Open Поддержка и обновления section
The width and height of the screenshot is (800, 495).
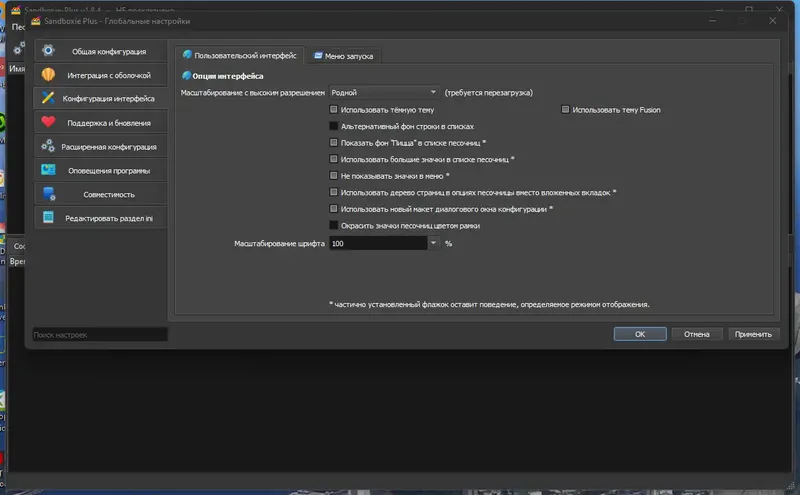coord(101,122)
